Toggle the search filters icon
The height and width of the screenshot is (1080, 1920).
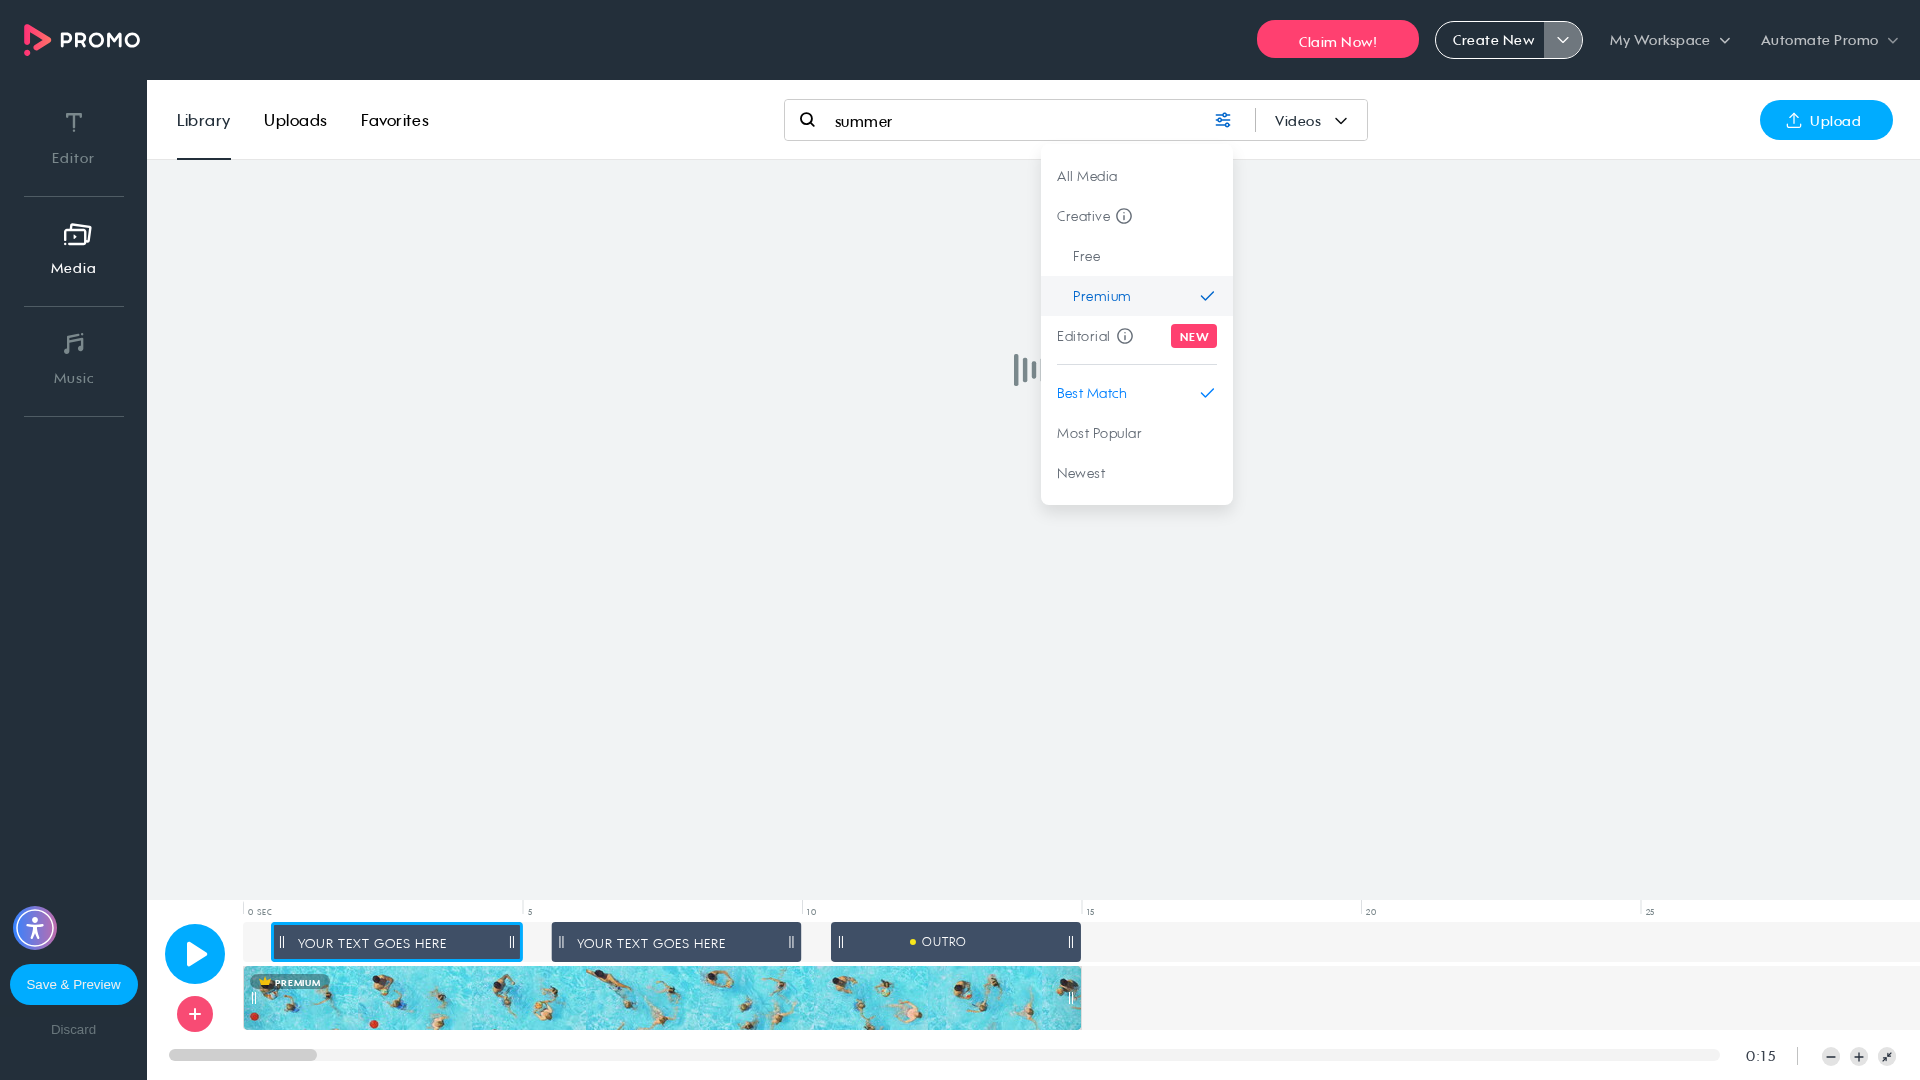coord(1223,120)
